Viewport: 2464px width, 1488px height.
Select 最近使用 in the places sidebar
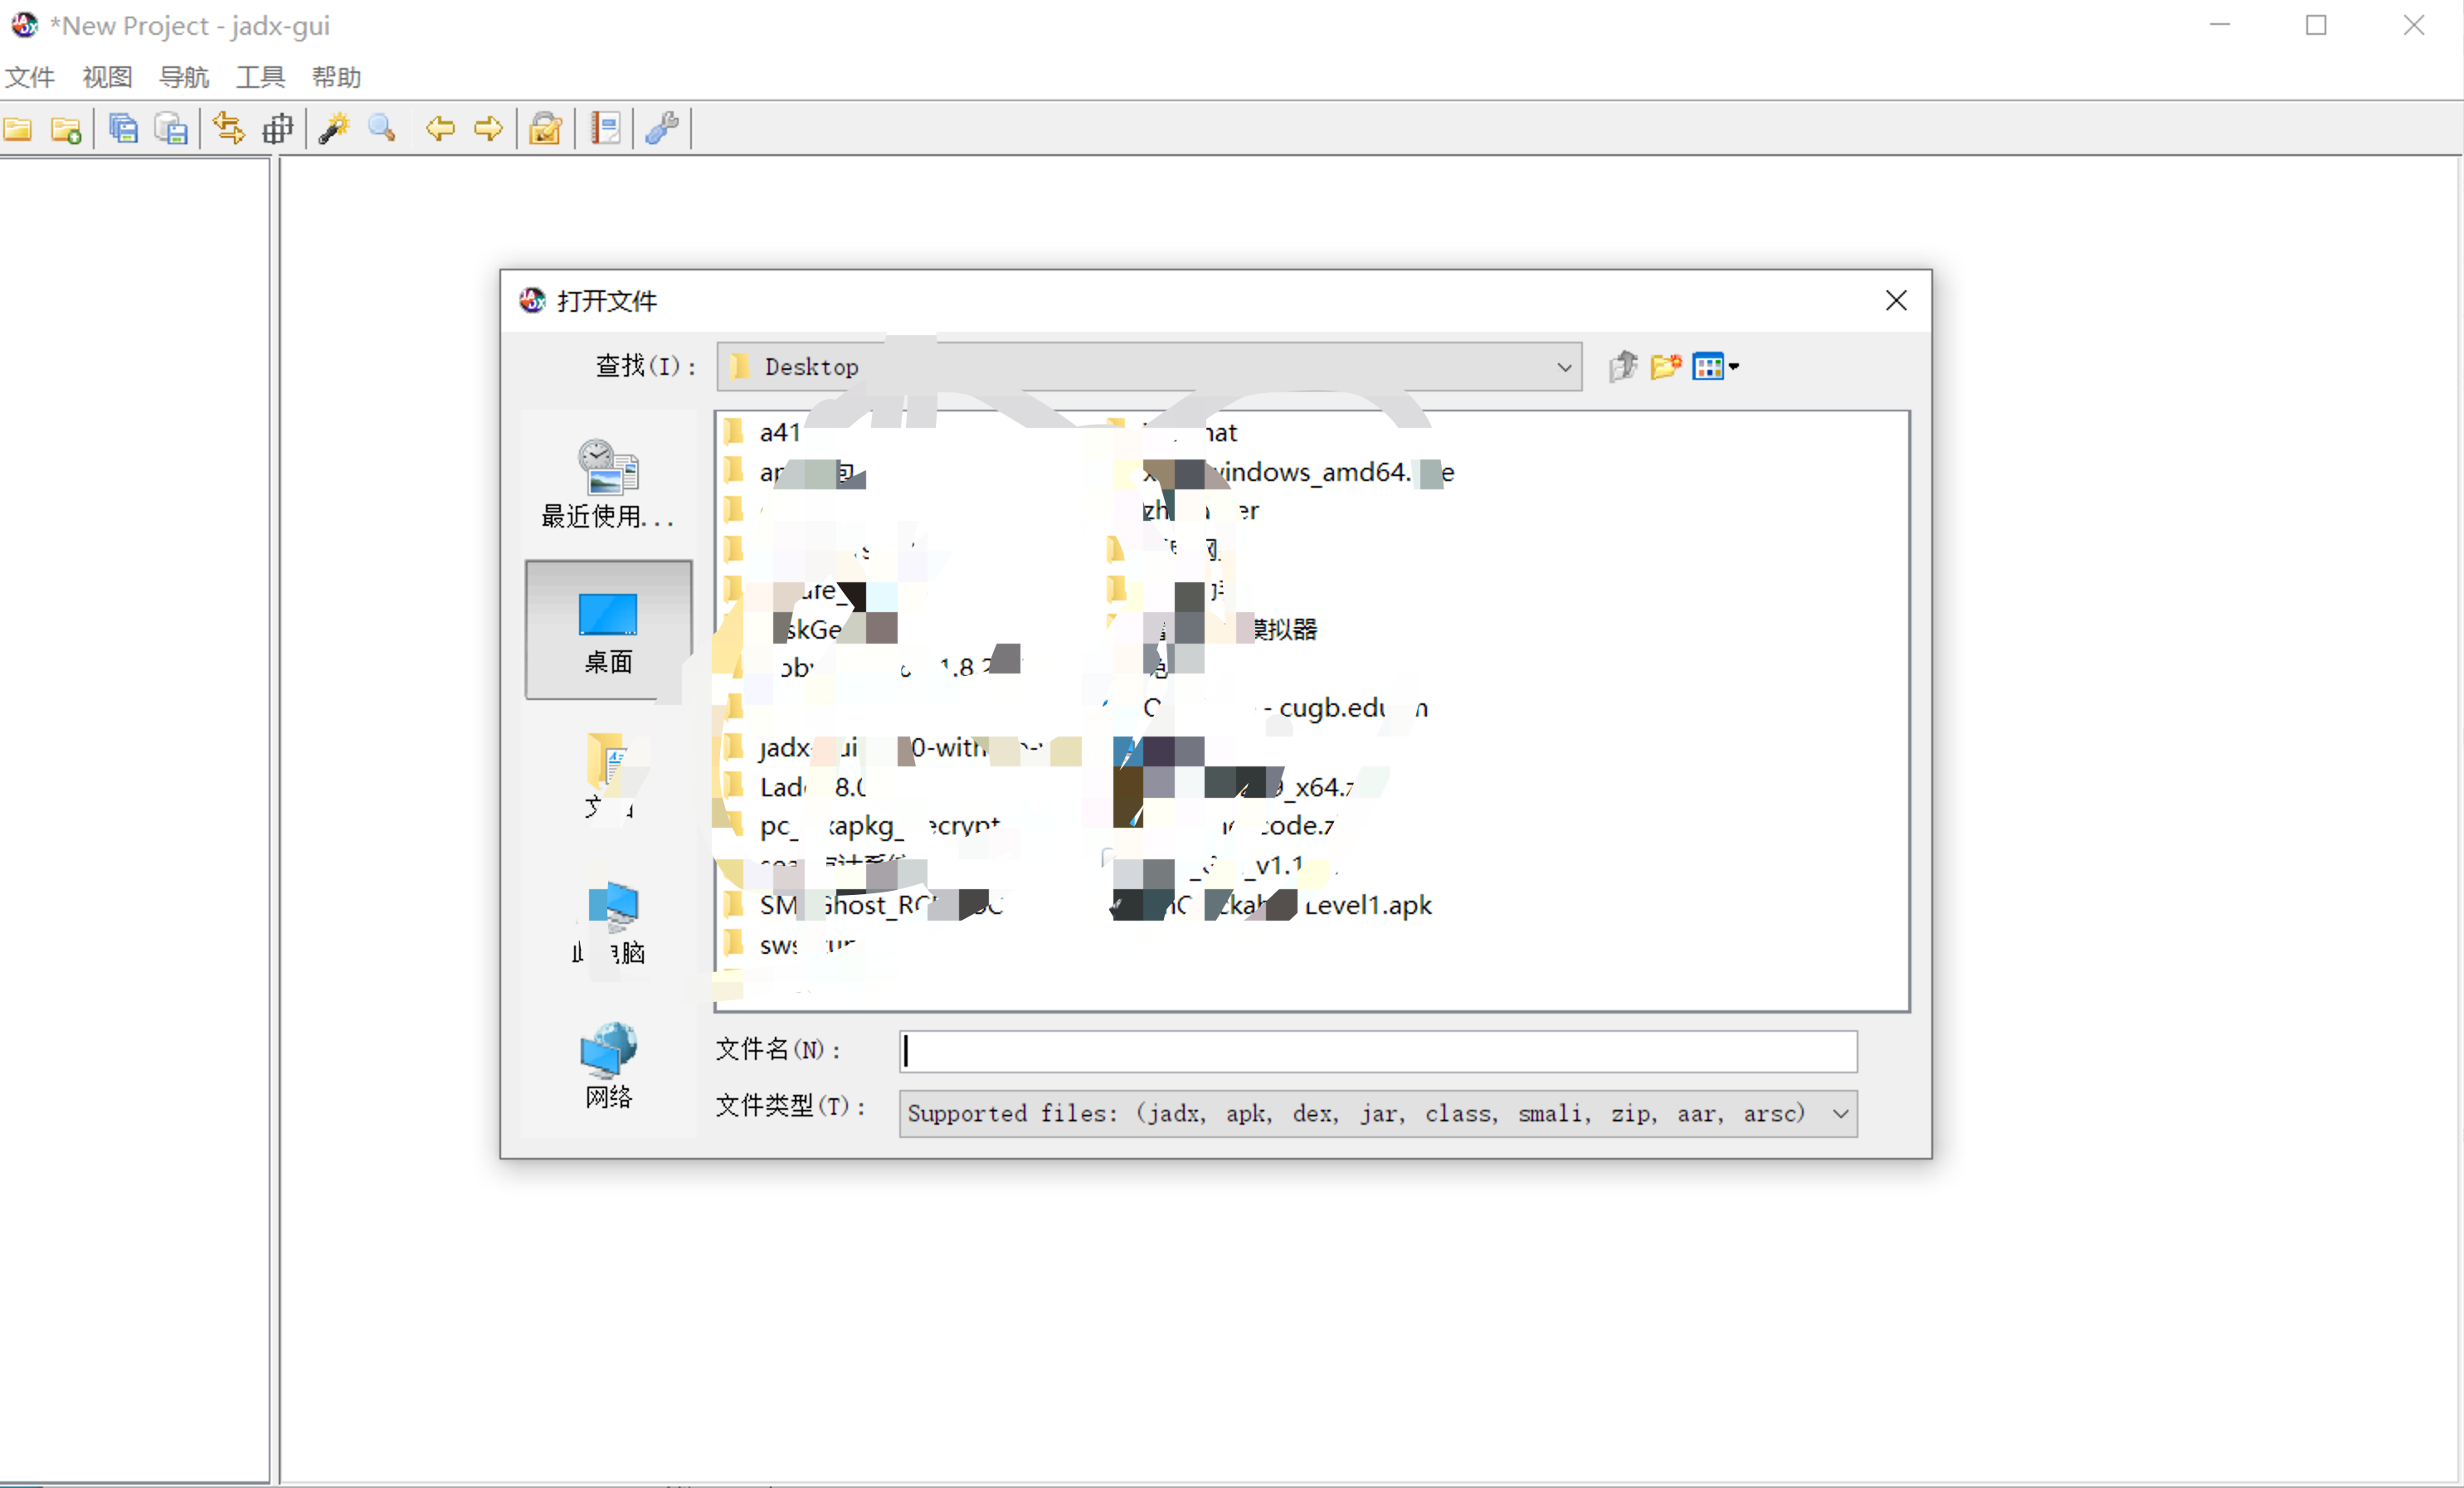pyautogui.click(x=608, y=485)
